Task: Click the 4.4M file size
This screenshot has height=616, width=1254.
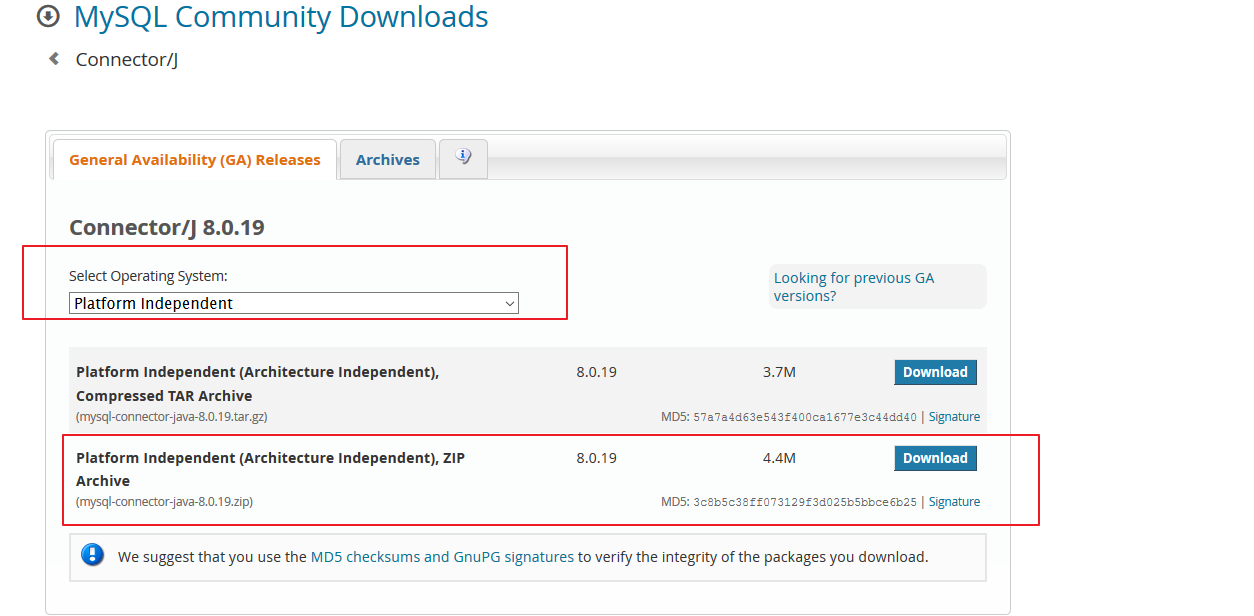Action: (x=779, y=458)
